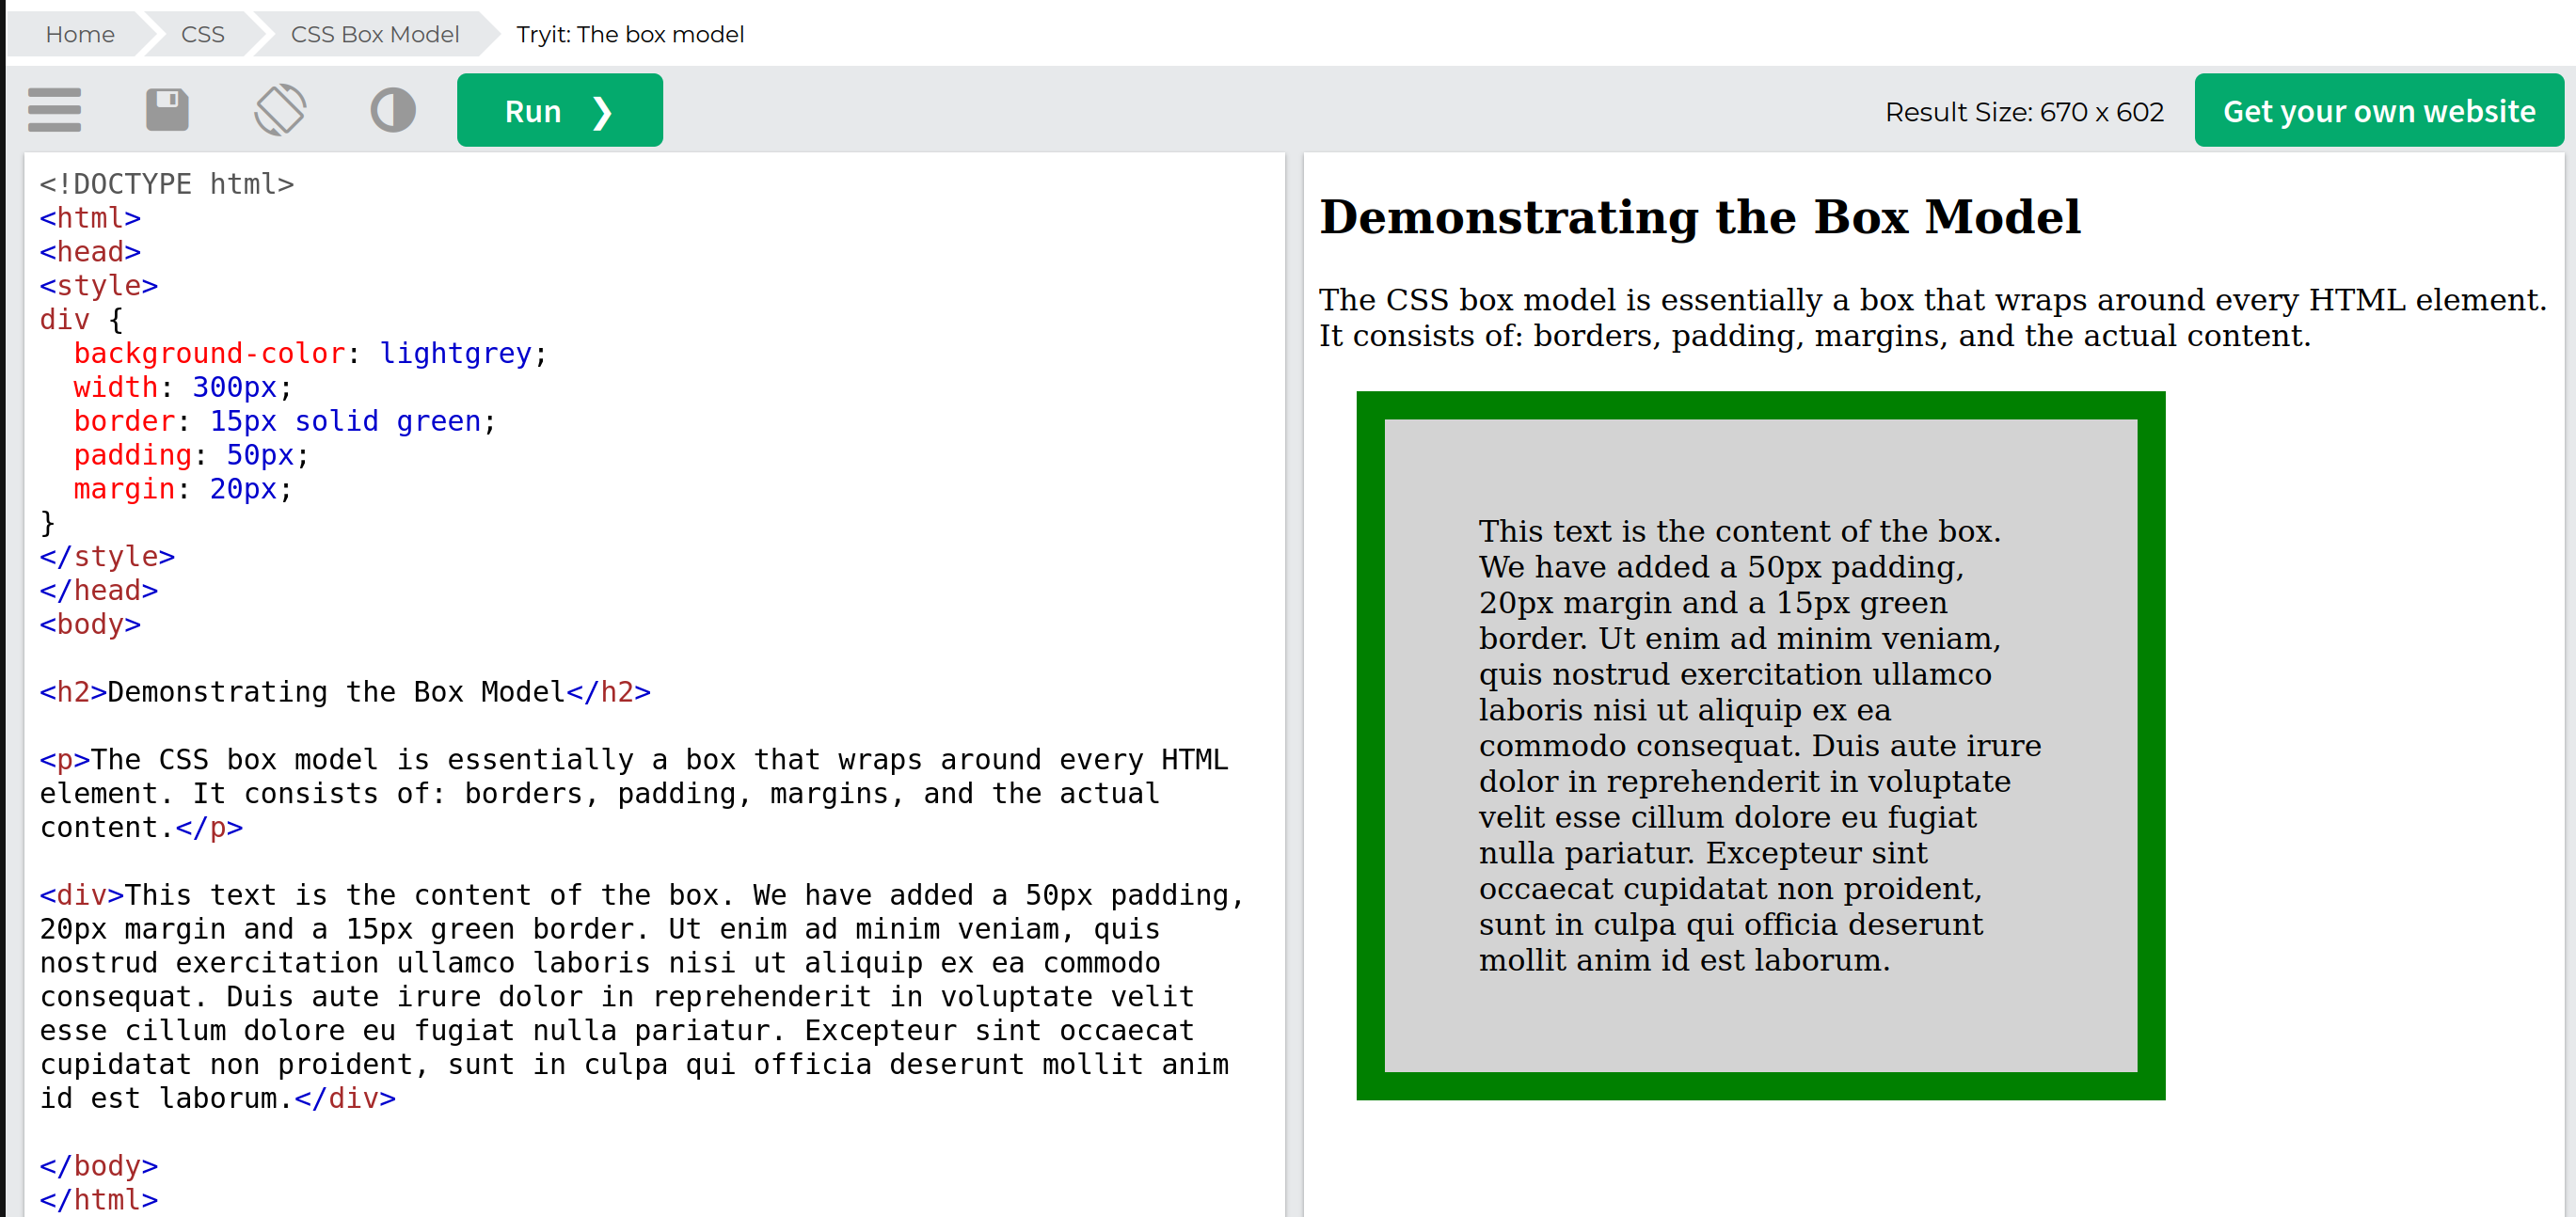Click the Demonstrating the Box Model heading

click(1699, 217)
